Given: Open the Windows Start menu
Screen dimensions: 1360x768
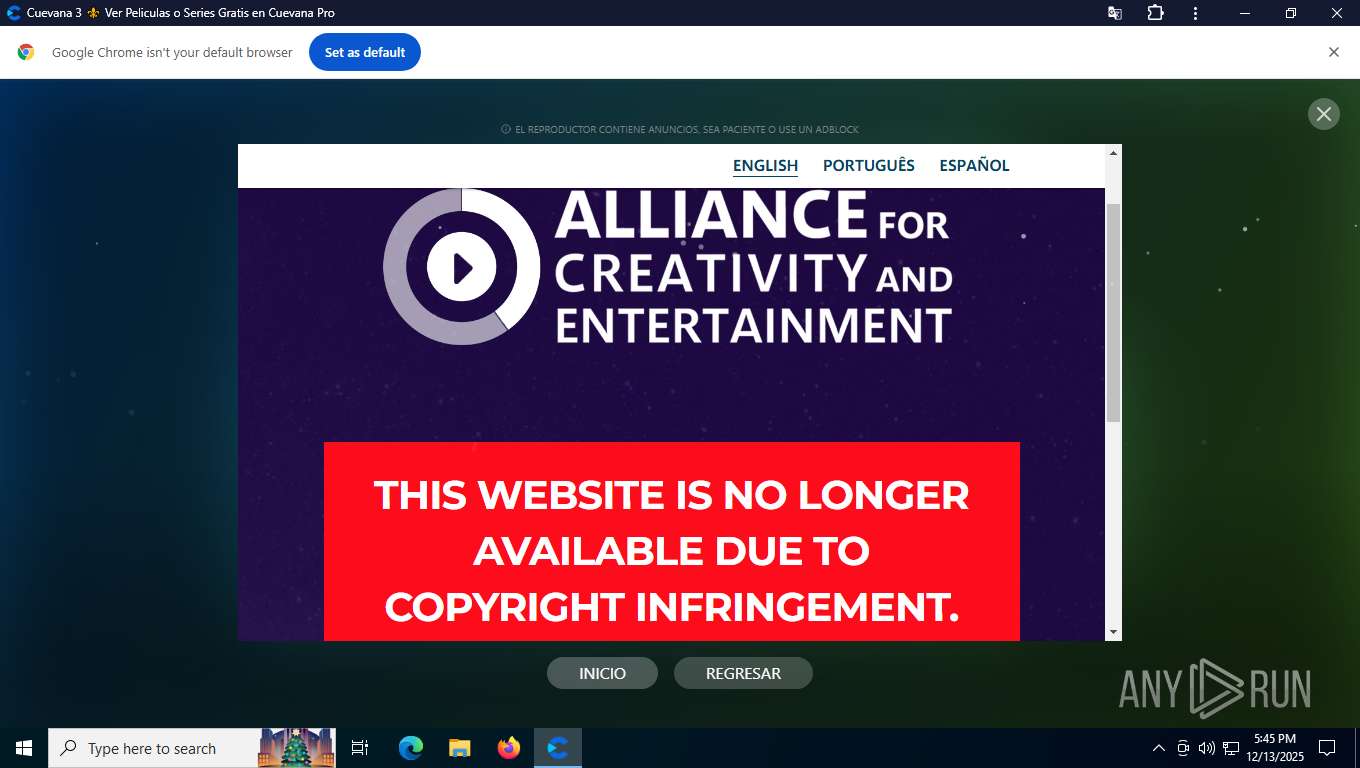Looking at the screenshot, I should point(24,748).
